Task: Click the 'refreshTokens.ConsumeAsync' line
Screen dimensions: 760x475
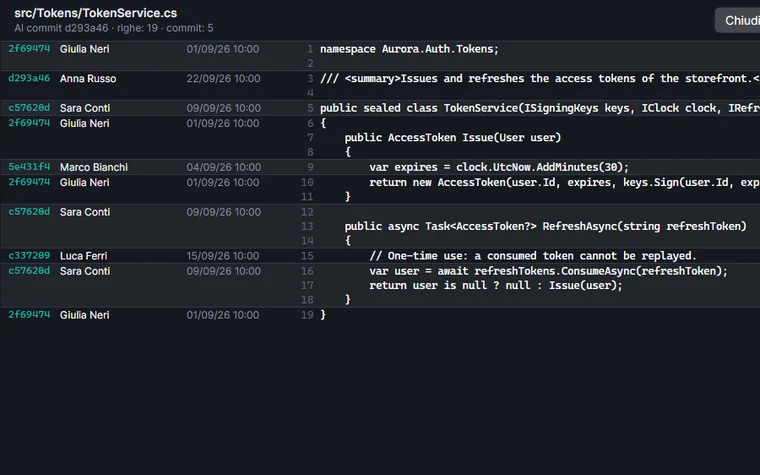Action: coord(548,271)
